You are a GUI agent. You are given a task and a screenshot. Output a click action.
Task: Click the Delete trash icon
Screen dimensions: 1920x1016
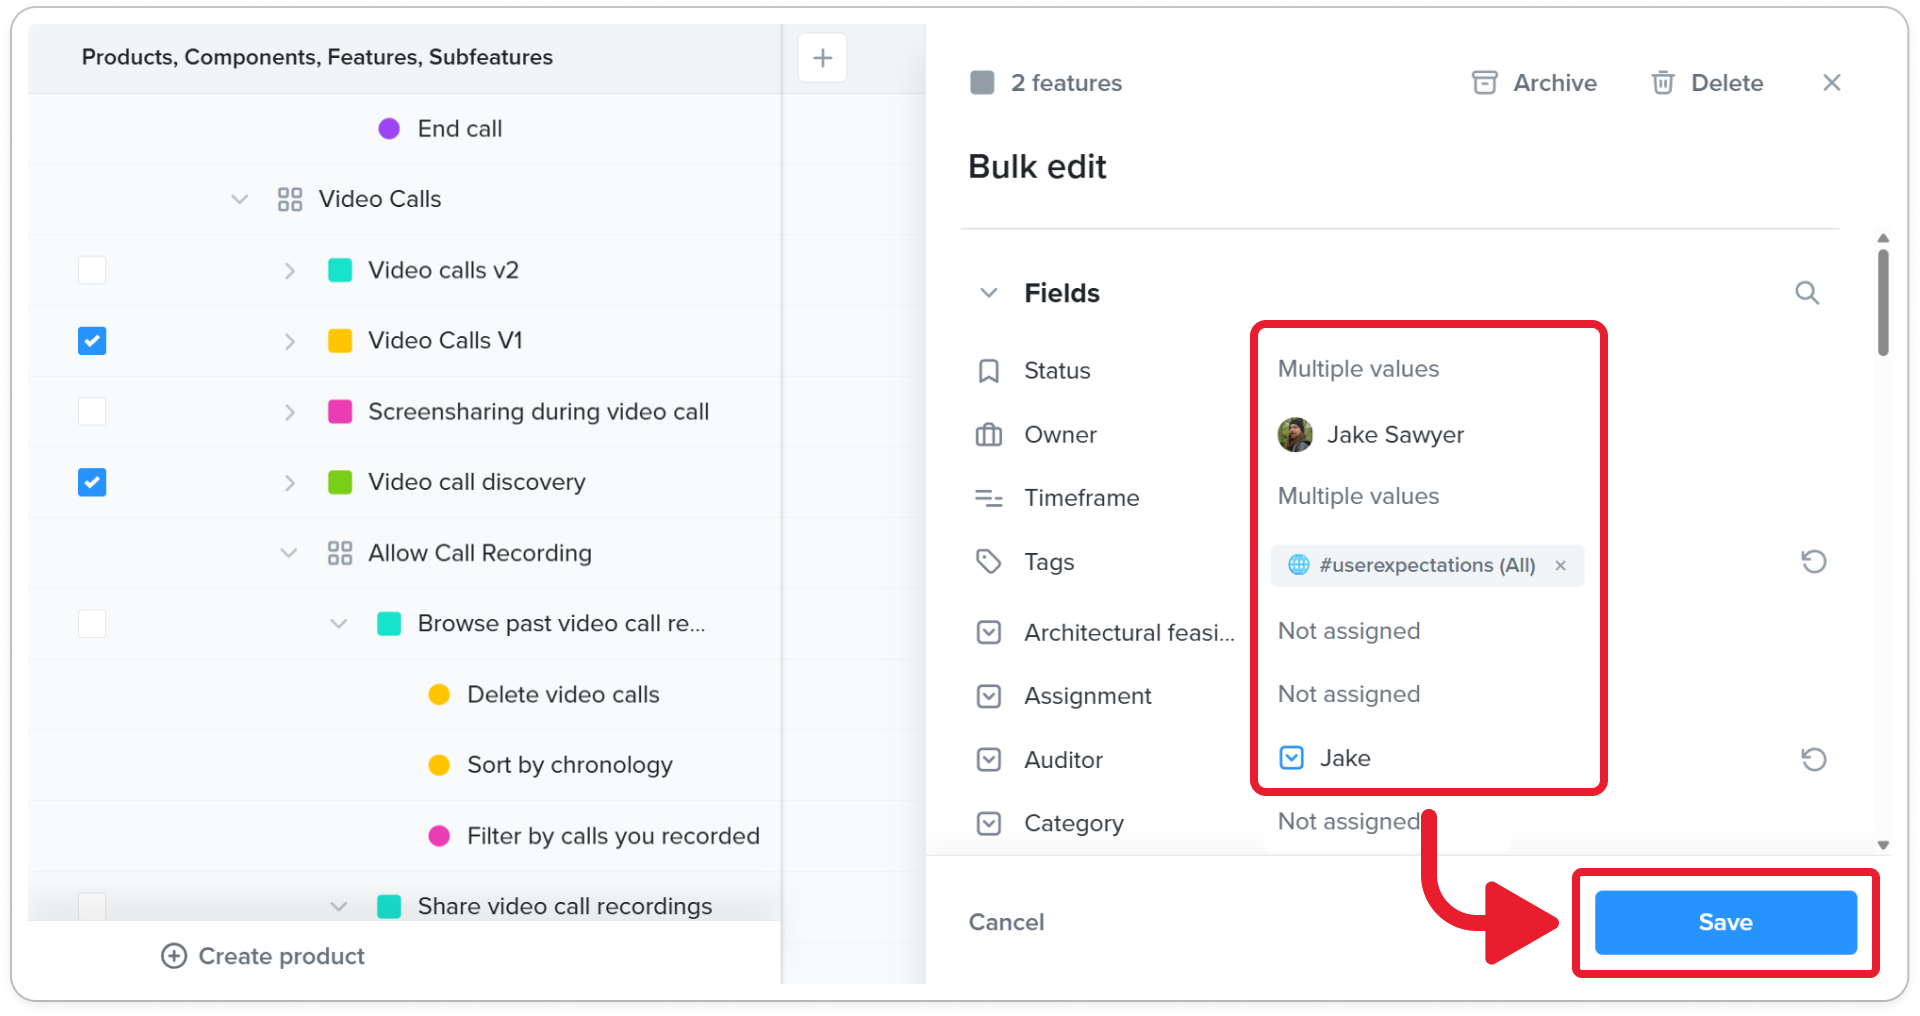point(1663,83)
